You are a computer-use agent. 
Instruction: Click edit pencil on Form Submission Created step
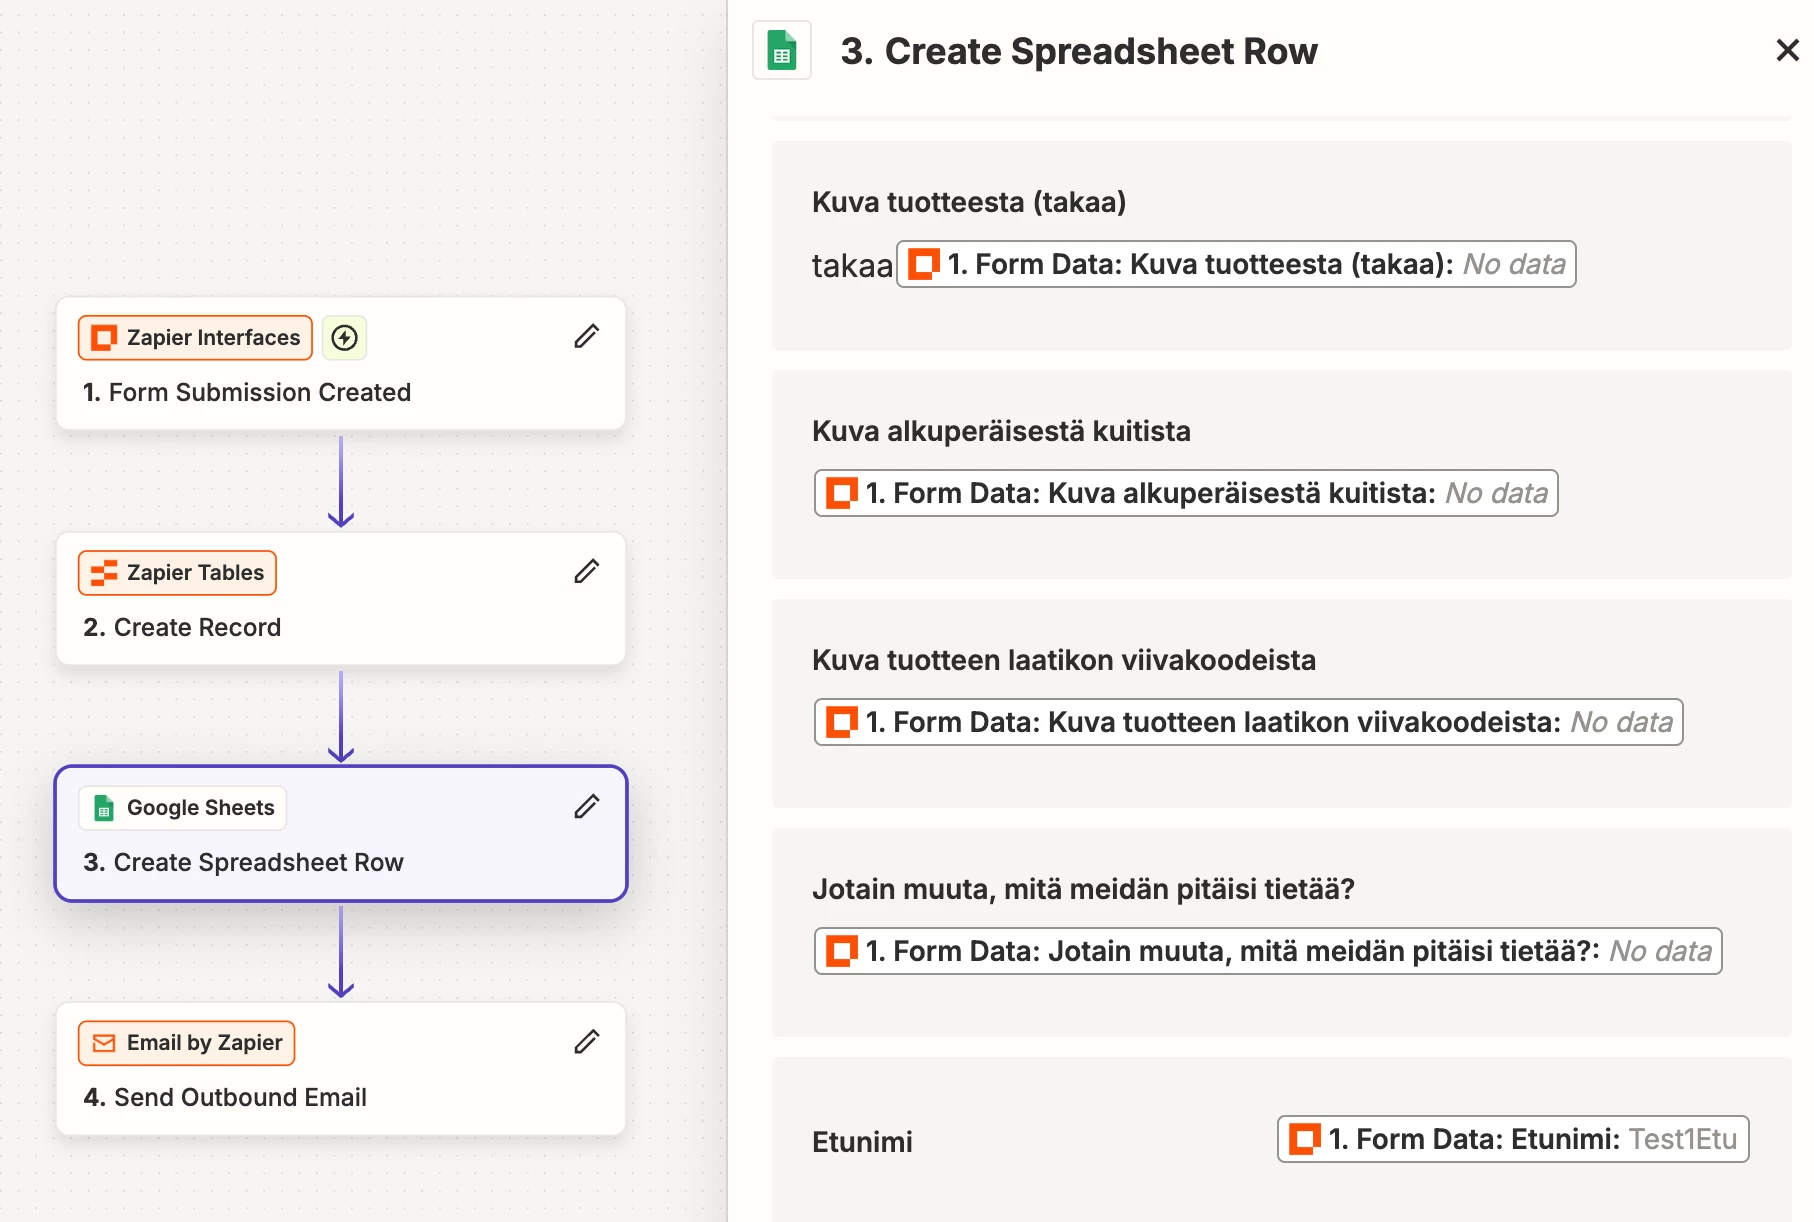coord(587,337)
